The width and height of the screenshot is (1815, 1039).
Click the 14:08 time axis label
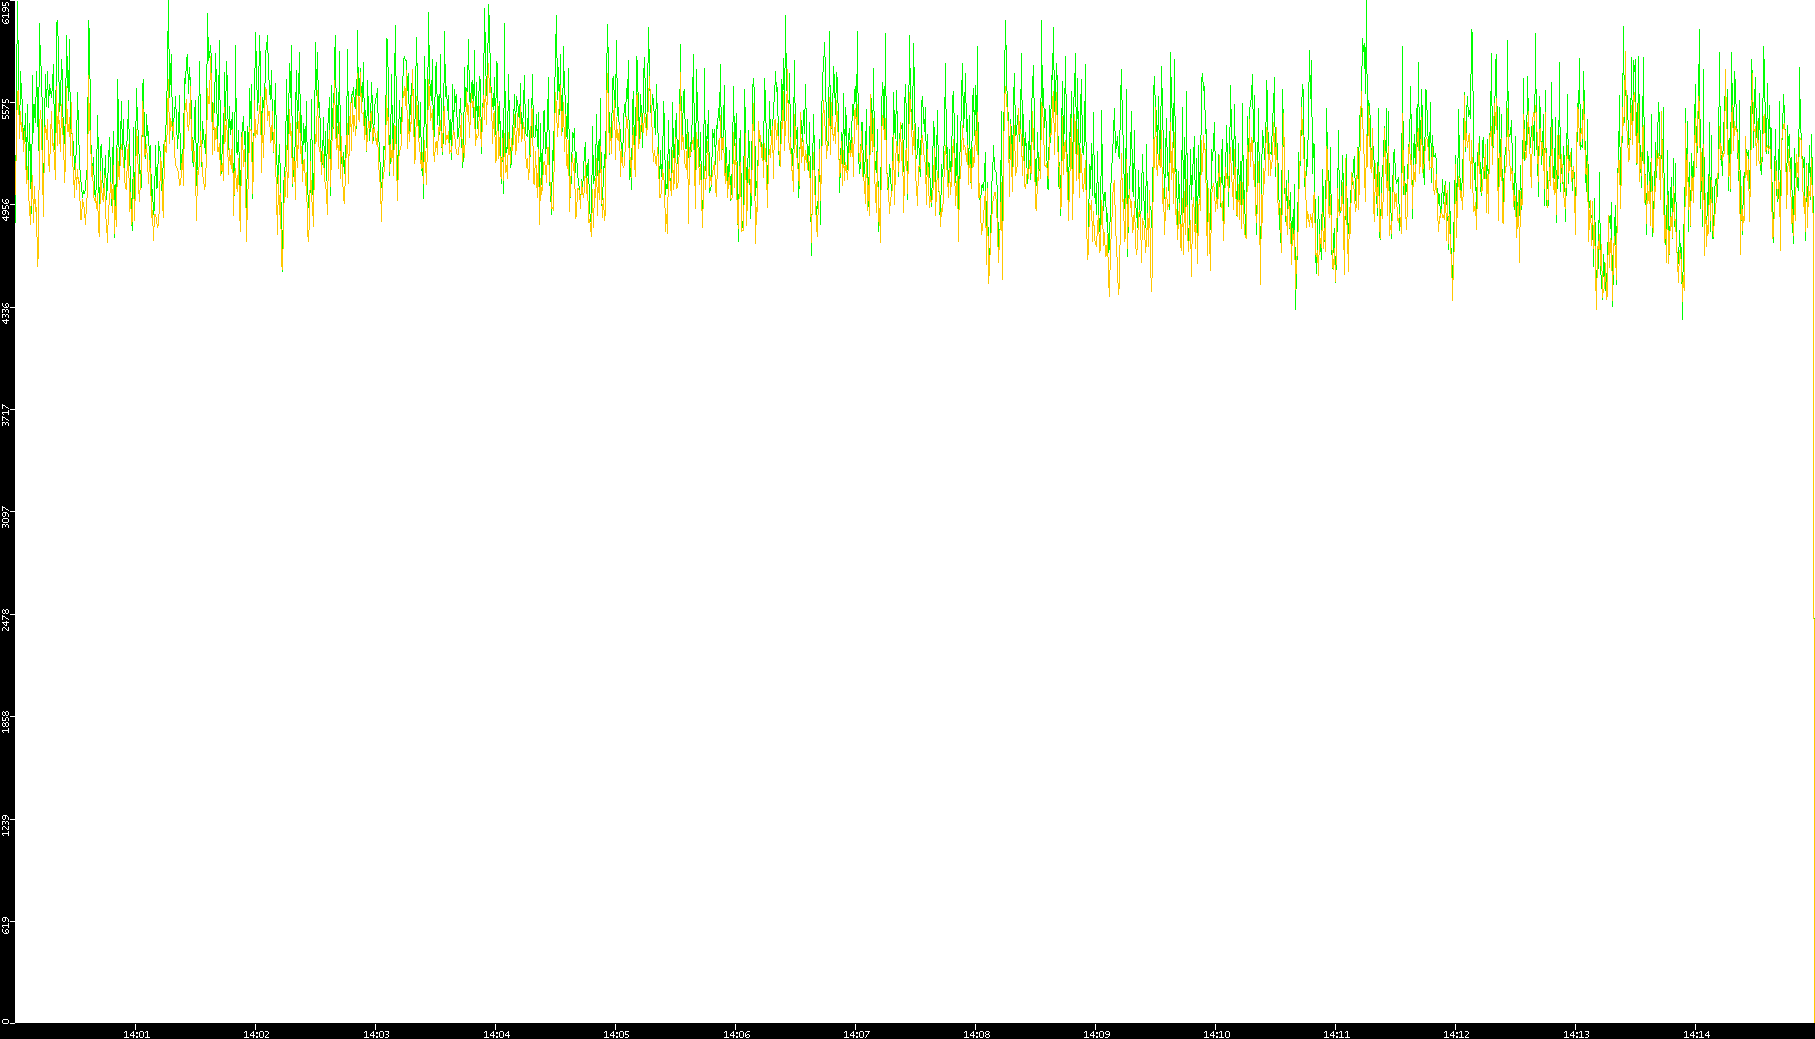click(x=976, y=1034)
